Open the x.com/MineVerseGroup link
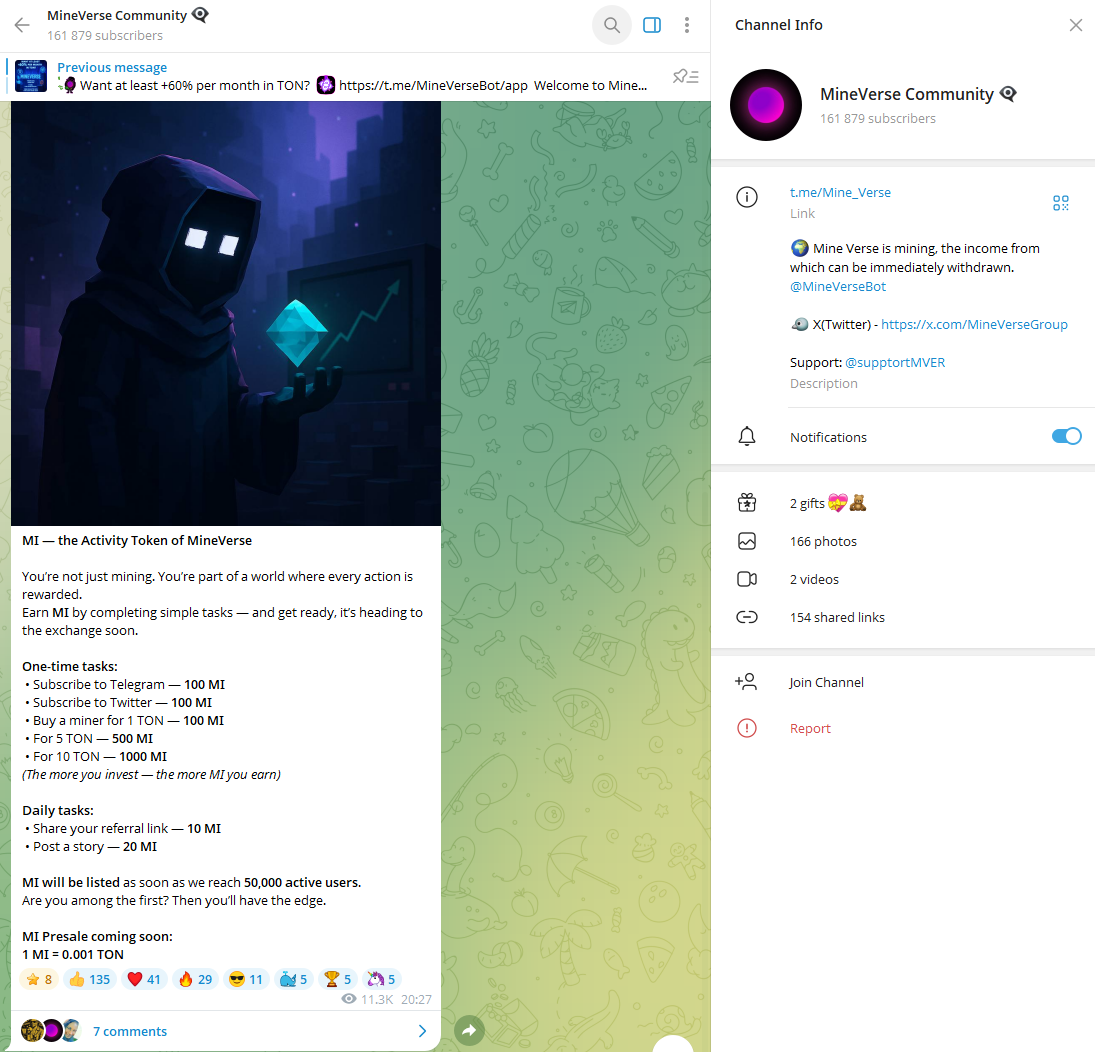Screen dimensions: 1095x1052 click(974, 324)
